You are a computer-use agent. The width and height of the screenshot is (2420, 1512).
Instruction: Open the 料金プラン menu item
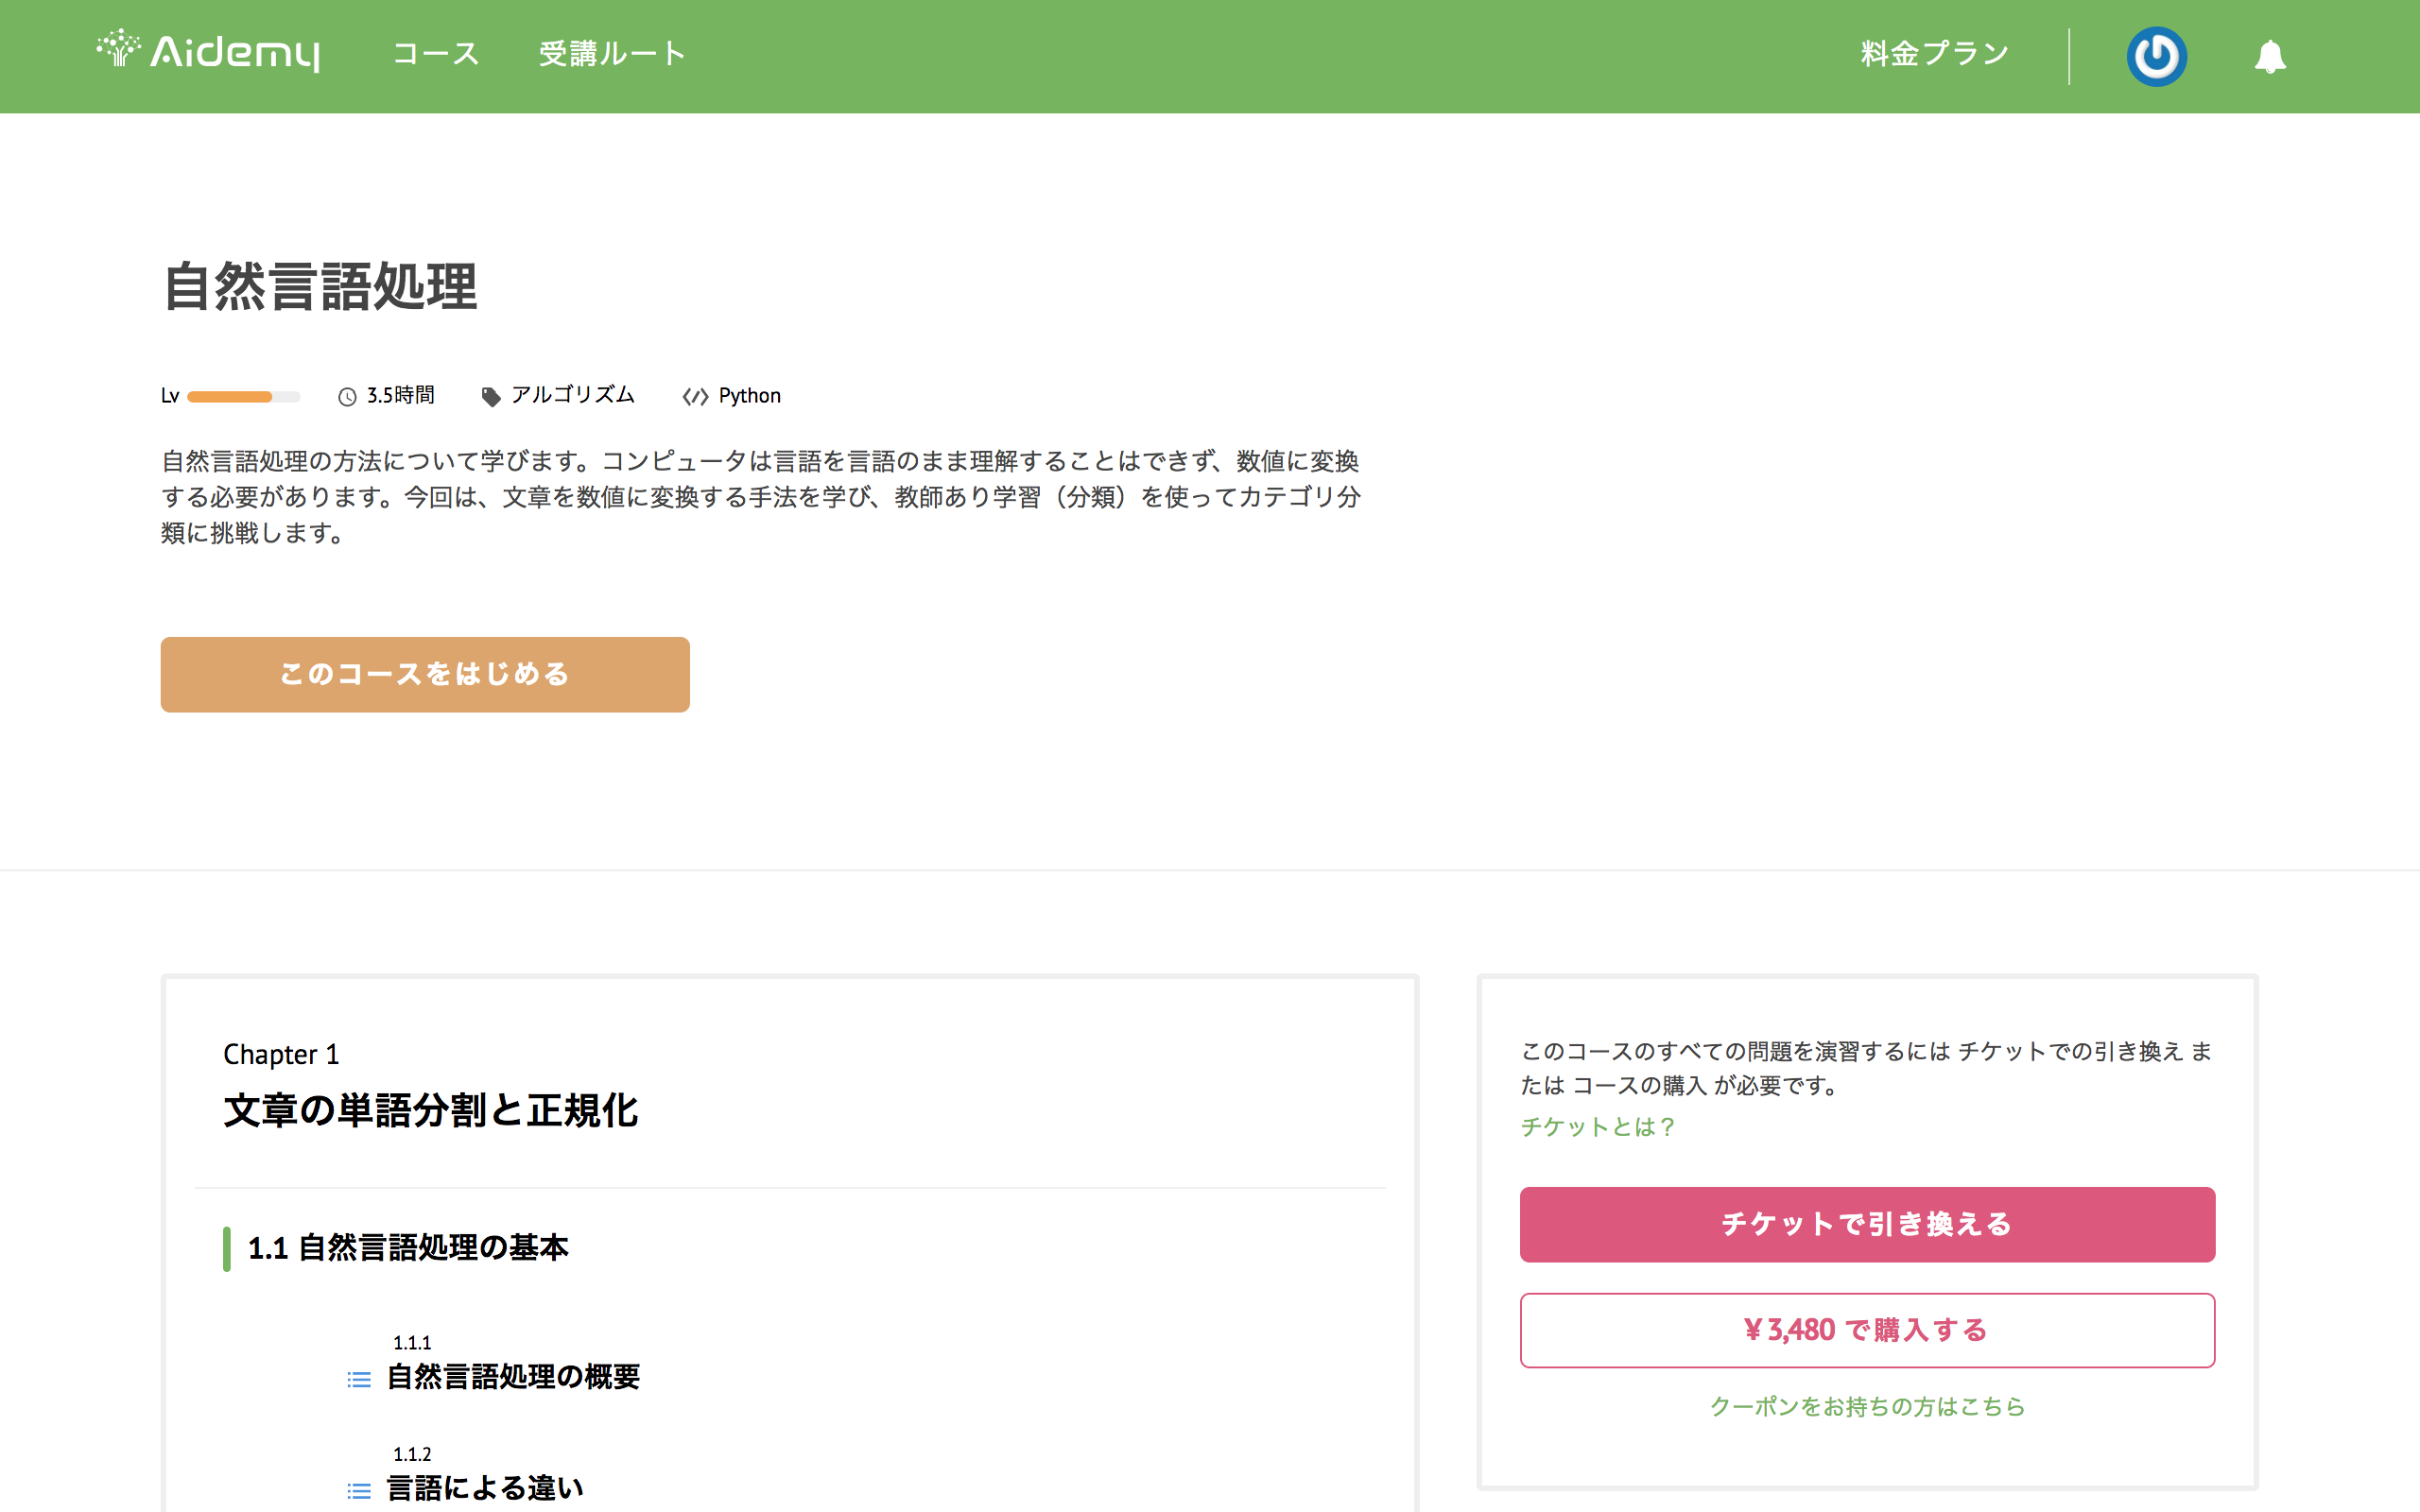[x=1935, y=54]
